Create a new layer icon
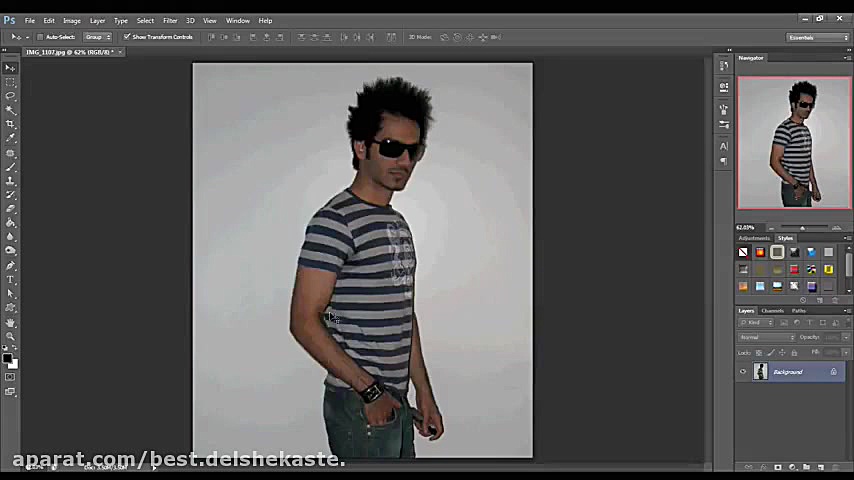Image resolution: width=854 pixels, height=480 pixels. (x=821, y=467)
